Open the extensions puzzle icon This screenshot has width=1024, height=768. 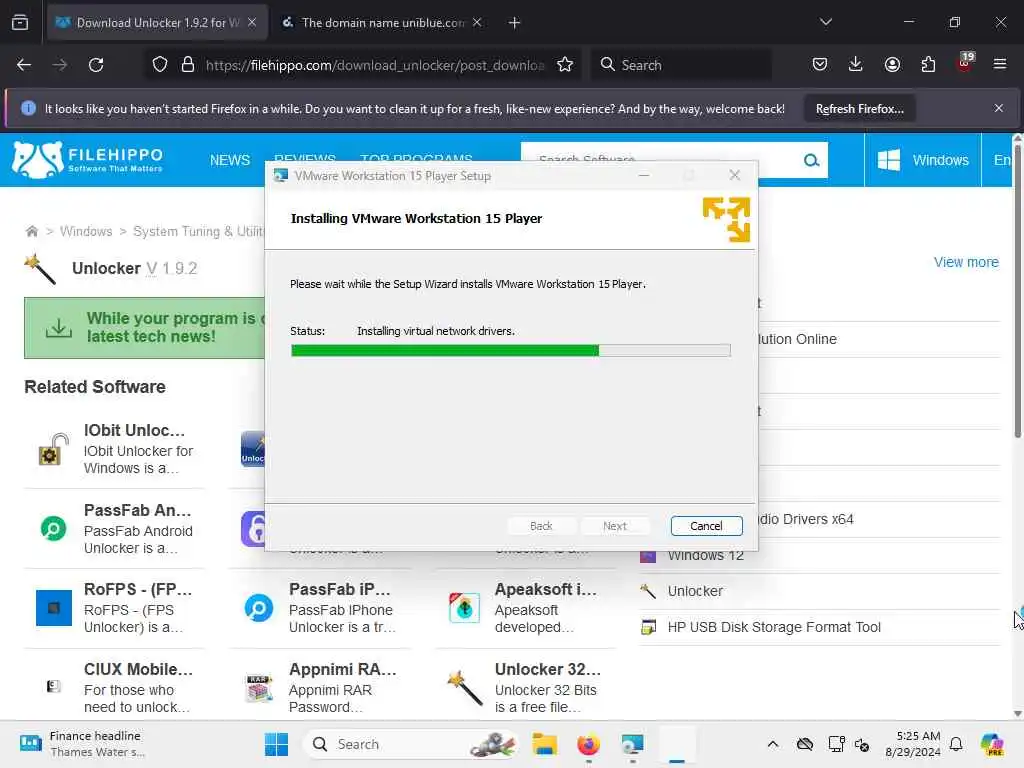coord(928,65)
